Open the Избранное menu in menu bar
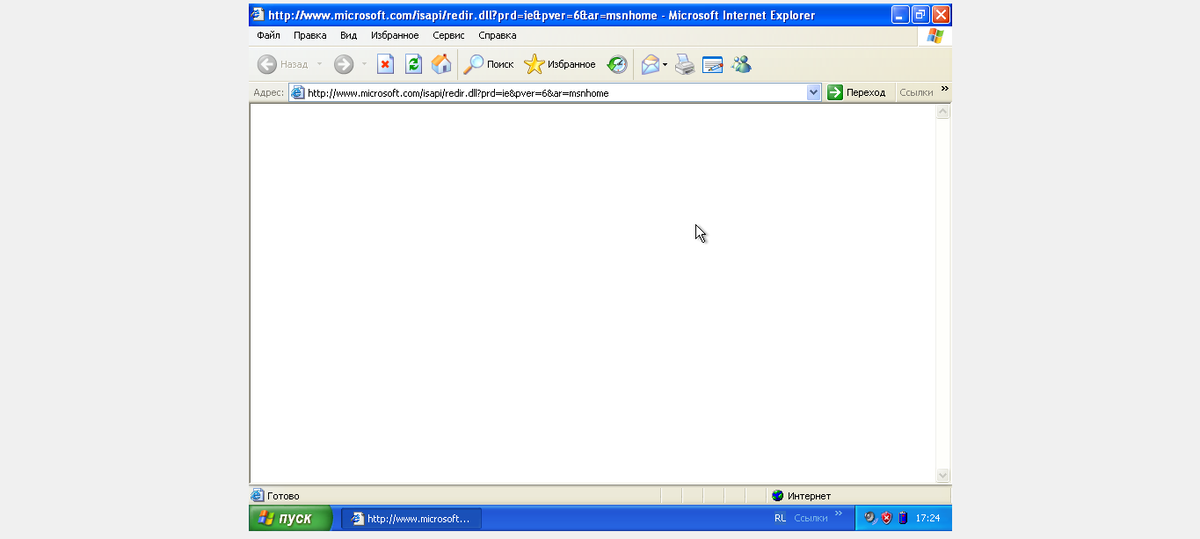 coord(395,35)
